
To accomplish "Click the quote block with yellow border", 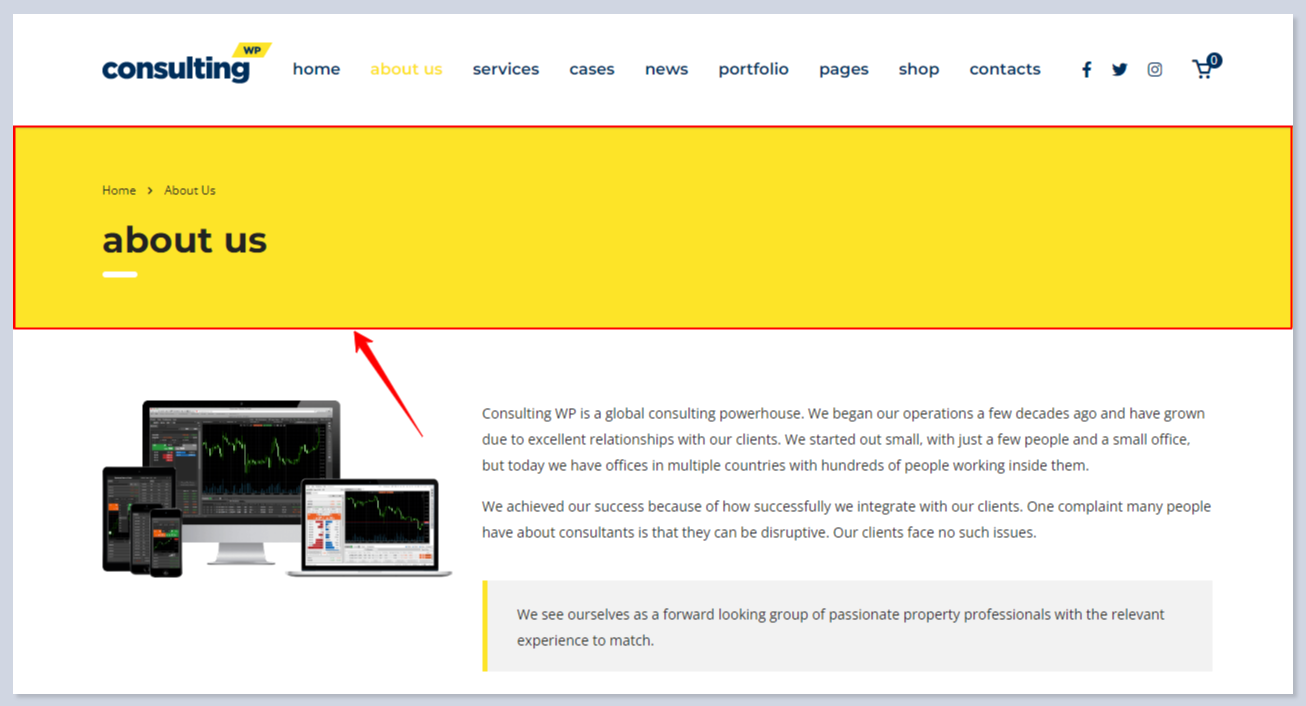I will tap(847, 626).
